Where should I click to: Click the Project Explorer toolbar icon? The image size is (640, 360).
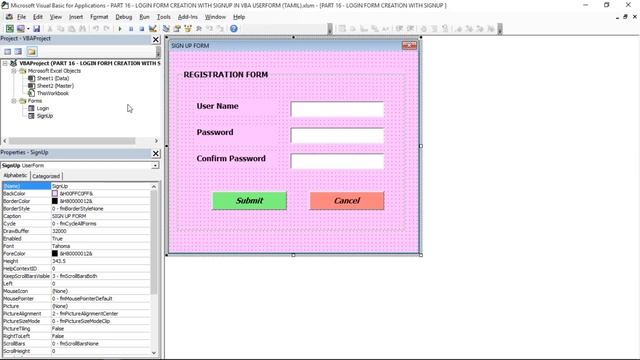tap(166, 29)
